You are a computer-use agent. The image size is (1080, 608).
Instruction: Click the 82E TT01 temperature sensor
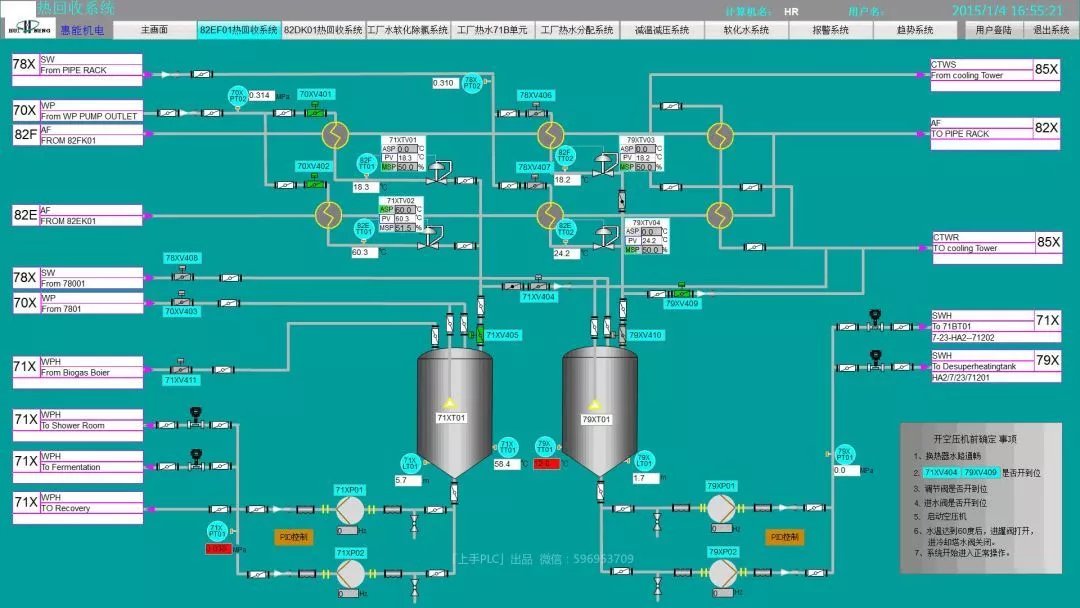click(366, 228)
